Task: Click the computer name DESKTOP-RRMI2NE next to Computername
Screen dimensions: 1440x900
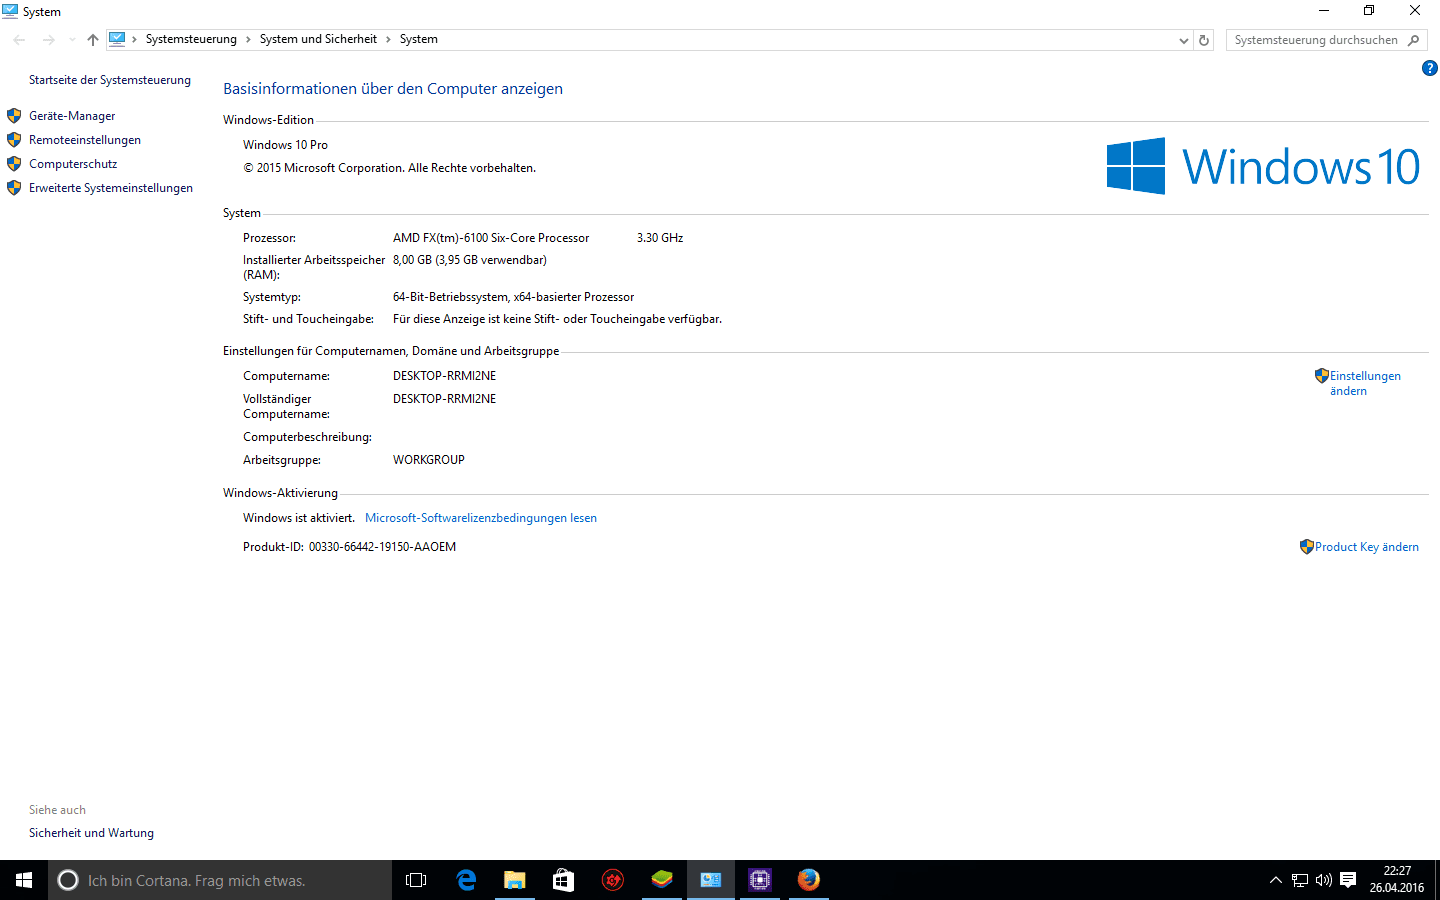Action: point(444,376)
